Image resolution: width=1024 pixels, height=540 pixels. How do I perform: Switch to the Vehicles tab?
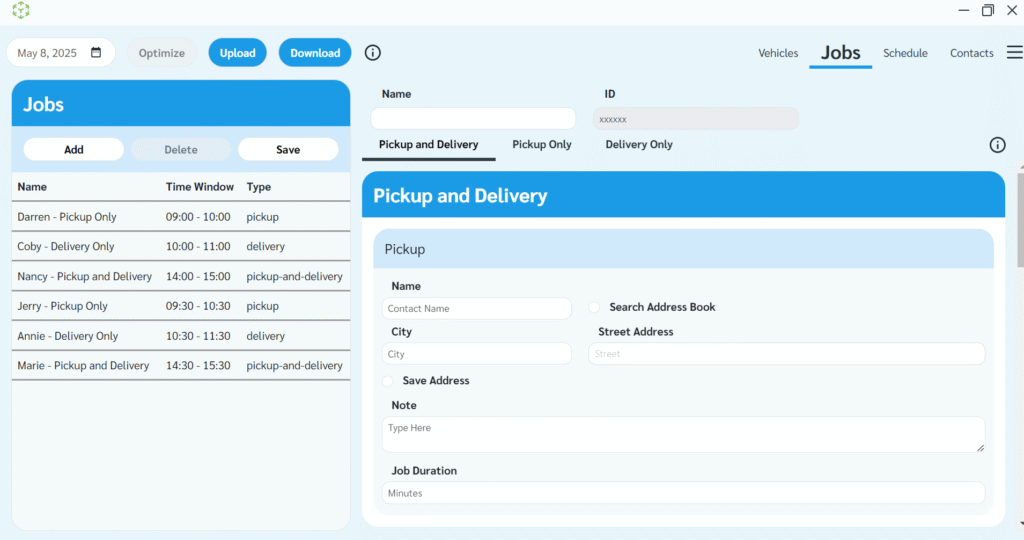[778, 53]
